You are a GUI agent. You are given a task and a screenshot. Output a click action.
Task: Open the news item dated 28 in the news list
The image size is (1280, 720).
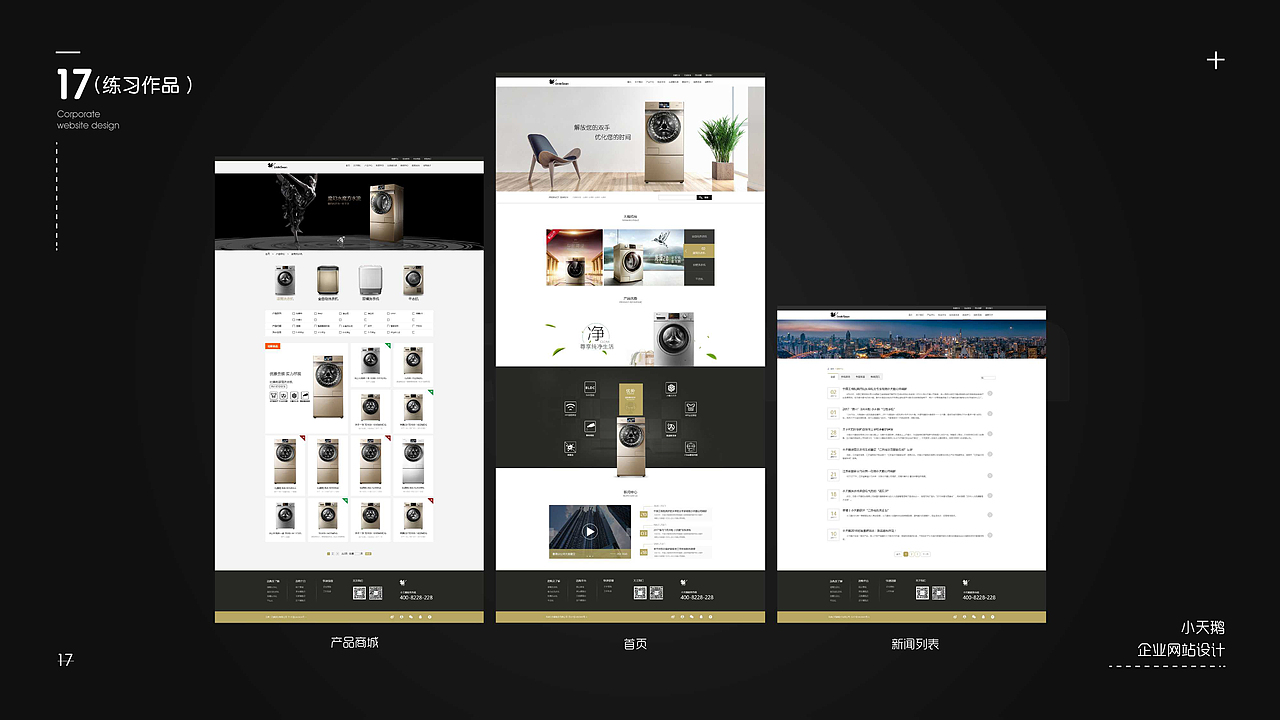click(910, 434)
